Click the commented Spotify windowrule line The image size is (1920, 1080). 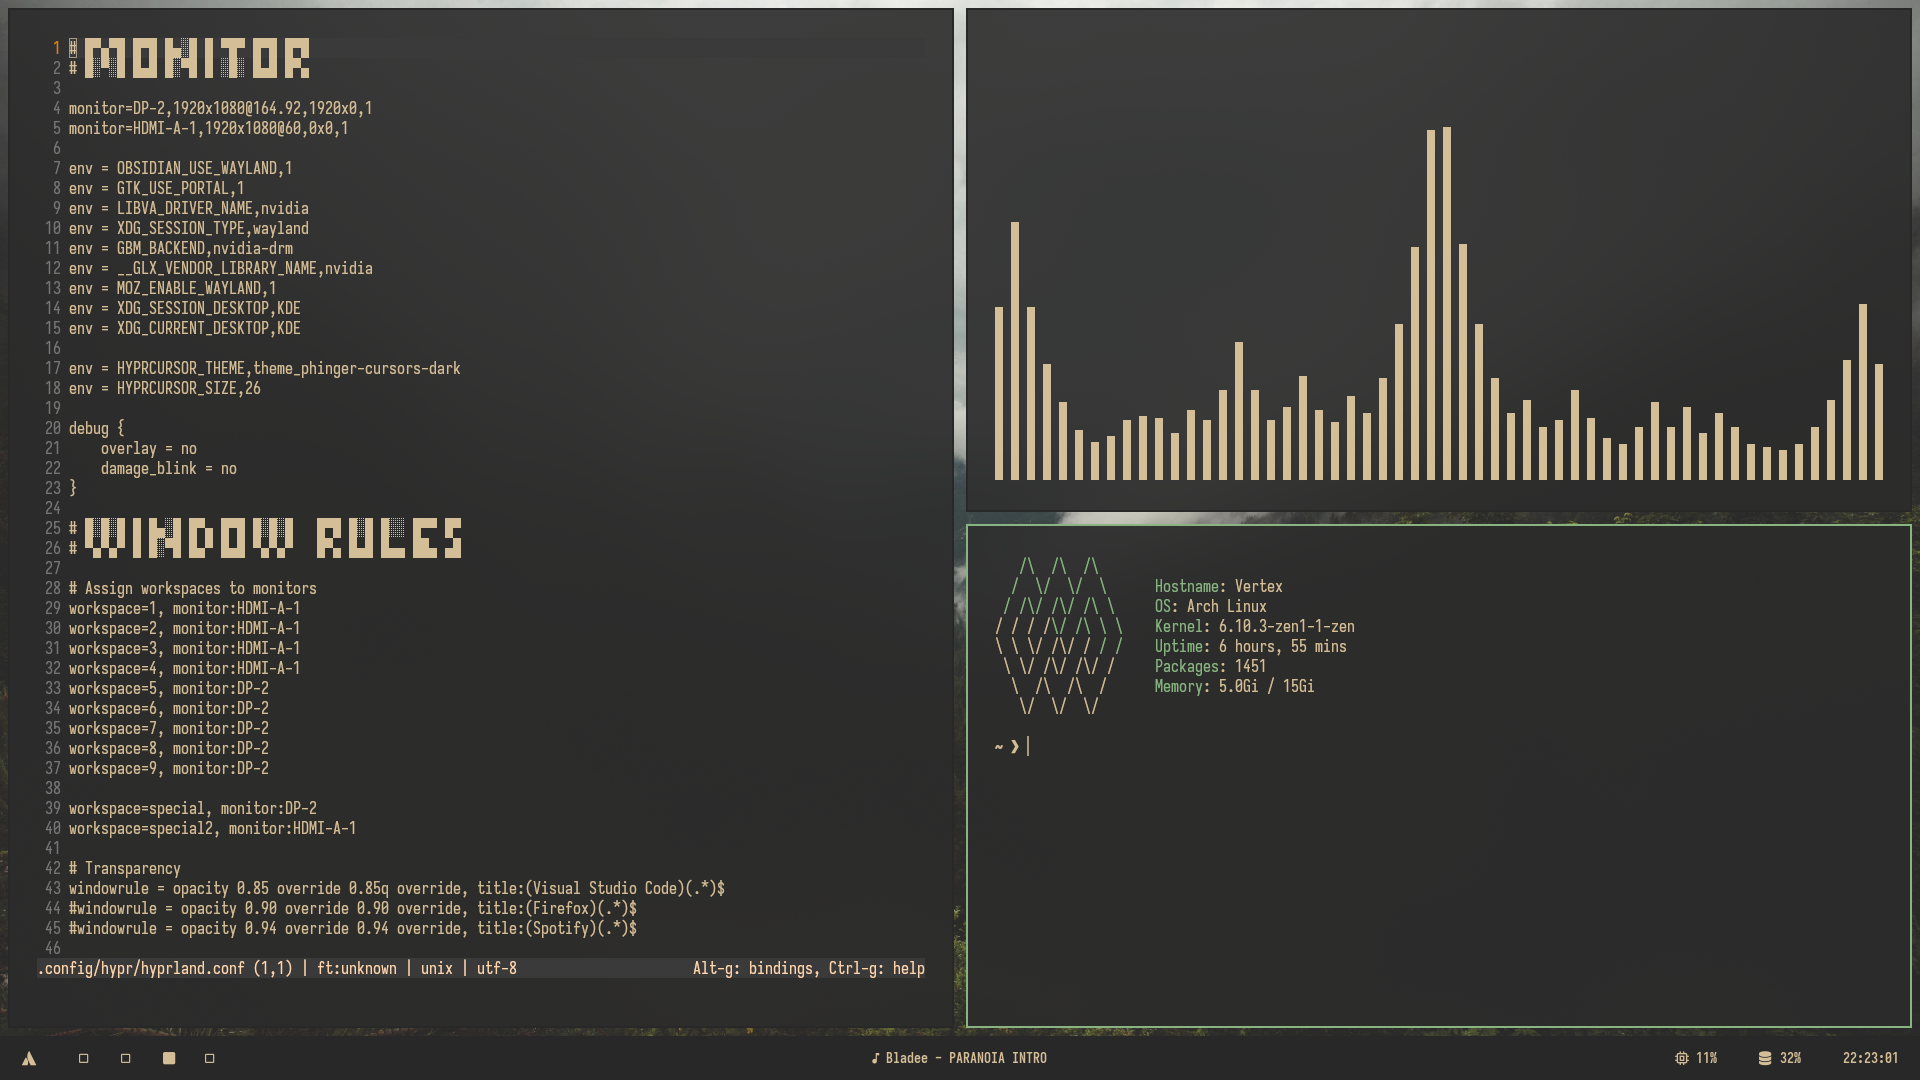coord(352,928)
